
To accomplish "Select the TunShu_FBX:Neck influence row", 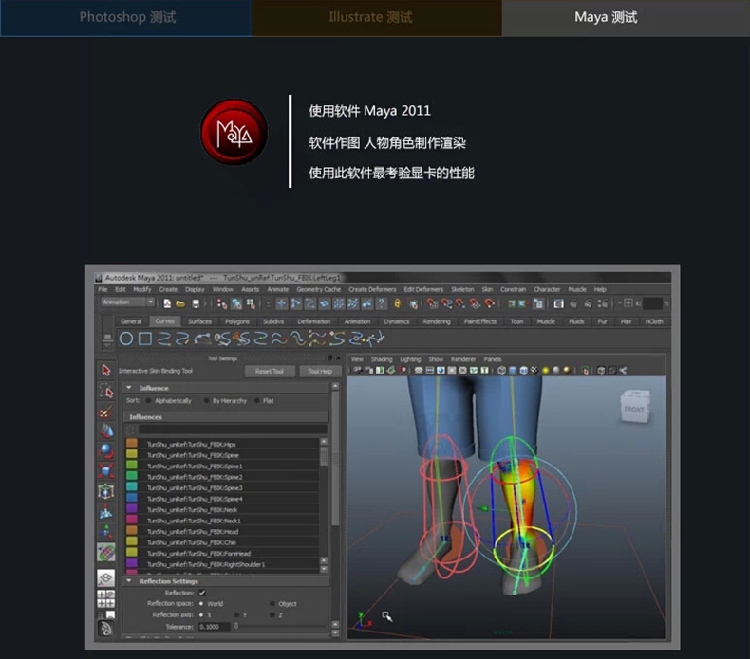I will pos(222,509).
